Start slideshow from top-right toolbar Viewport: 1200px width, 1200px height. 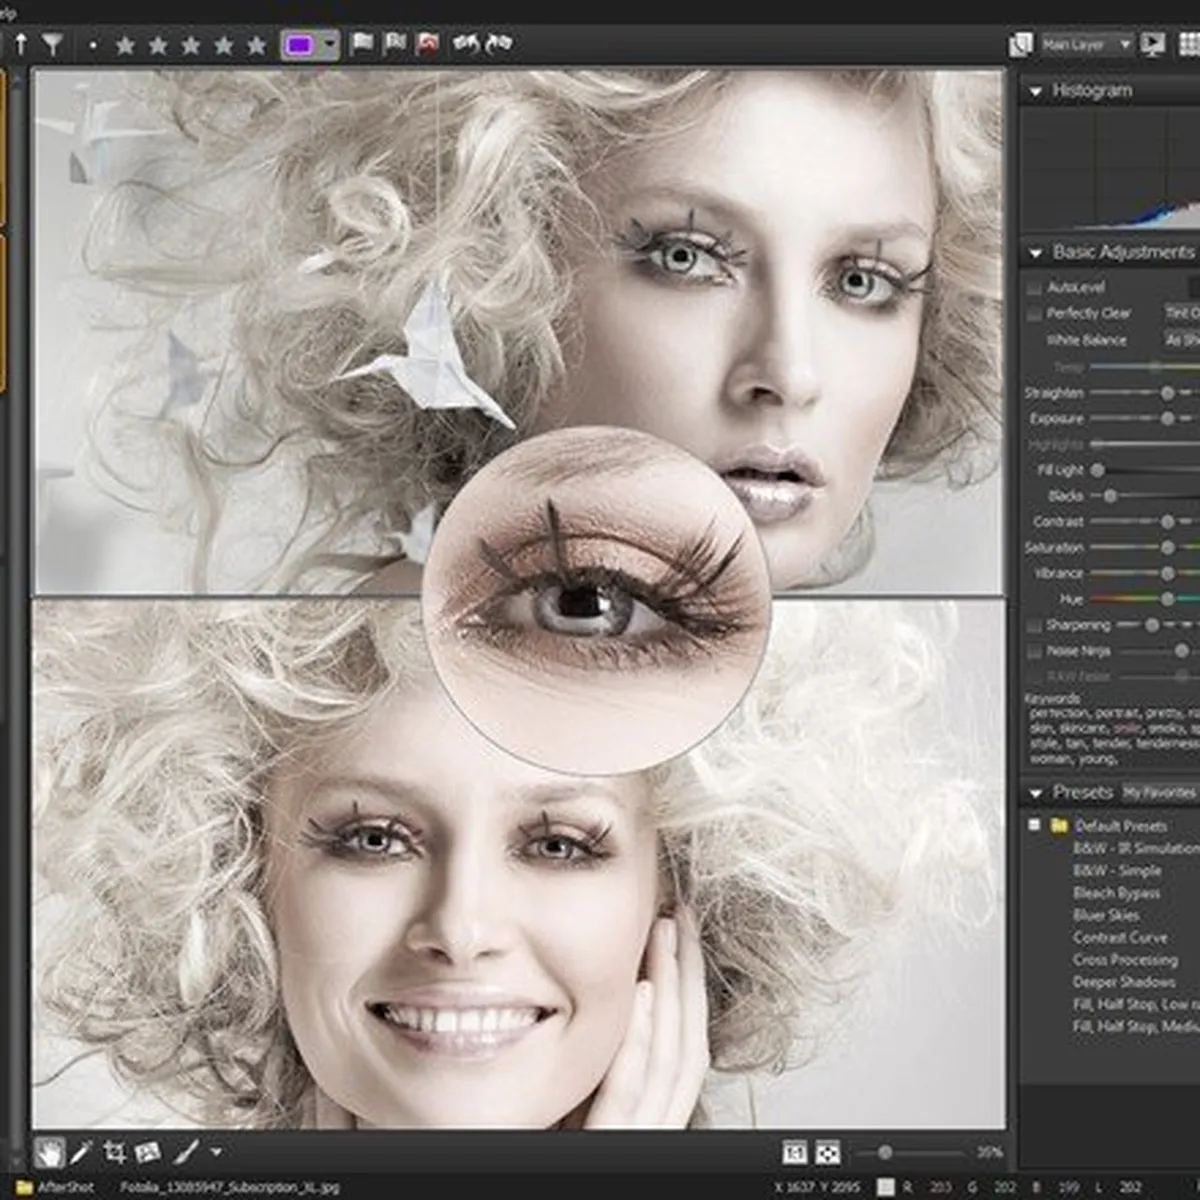1153,44
